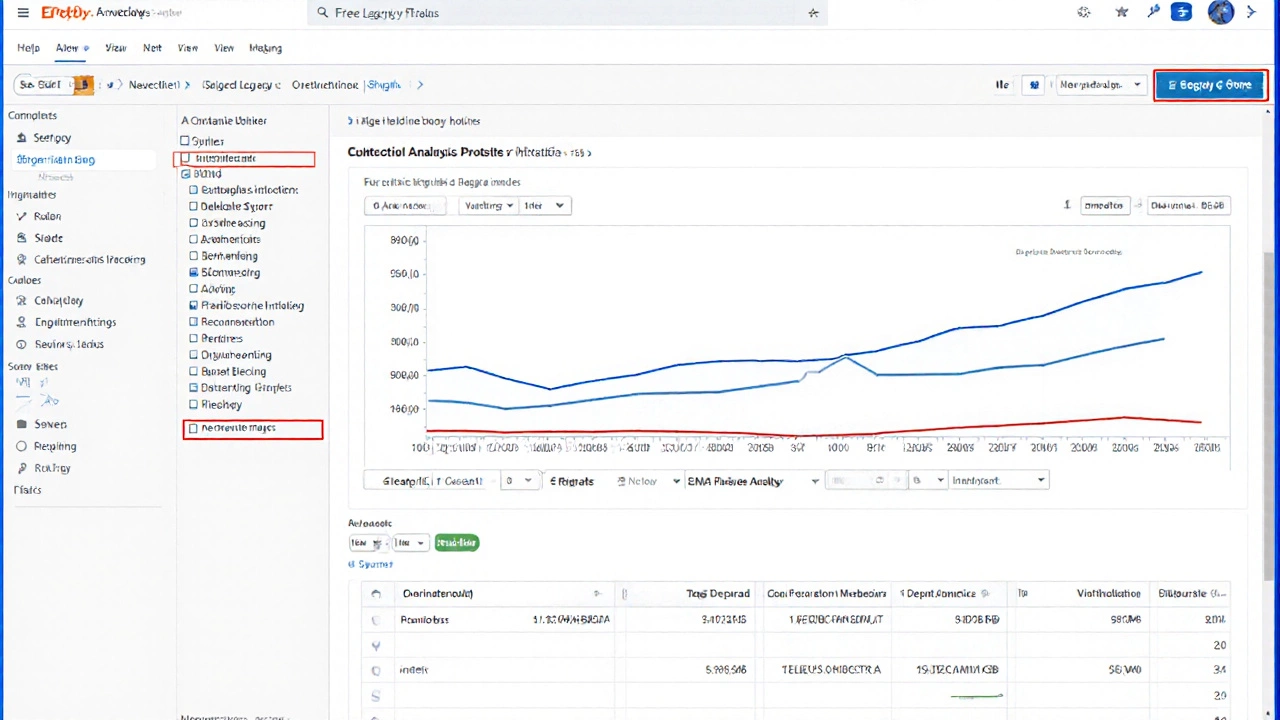Click the blue red-outlined button at top right
1280x720 pixels.
[1210, 85]
